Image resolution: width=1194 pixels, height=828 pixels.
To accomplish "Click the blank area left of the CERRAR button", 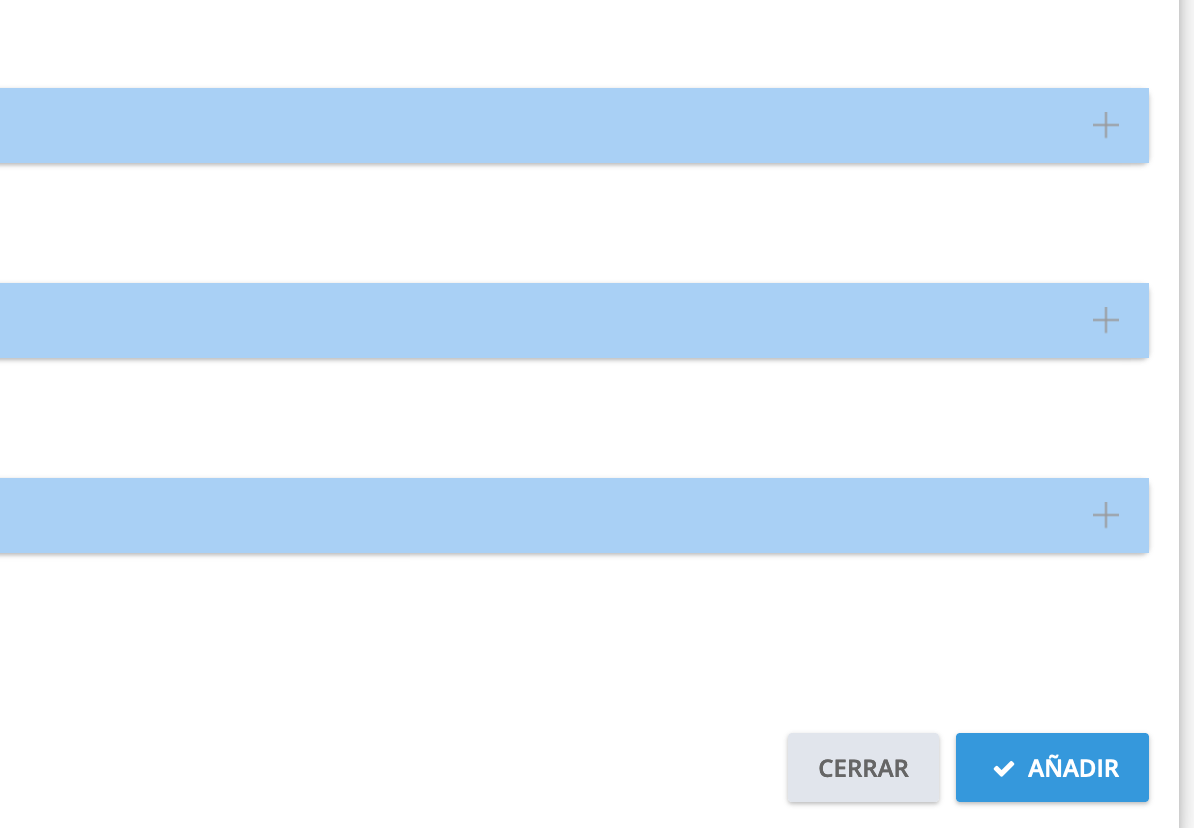I will tap(400, 768).
